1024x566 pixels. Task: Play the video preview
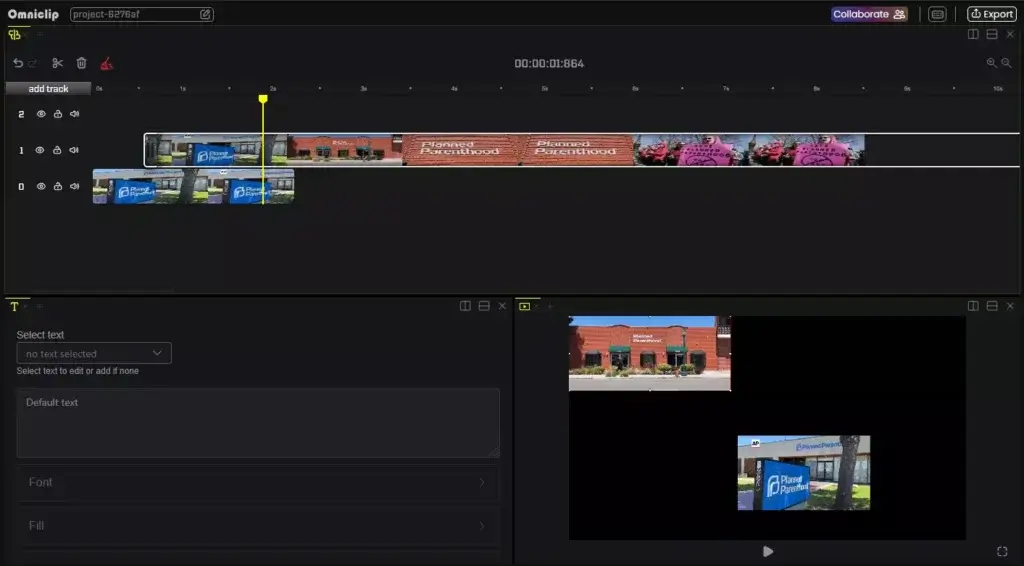point(768,552)
